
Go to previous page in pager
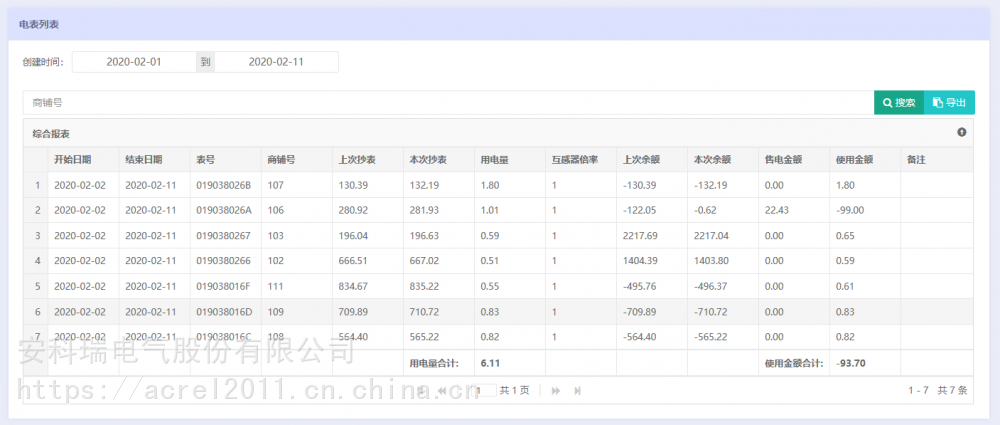tap(441, 390)
